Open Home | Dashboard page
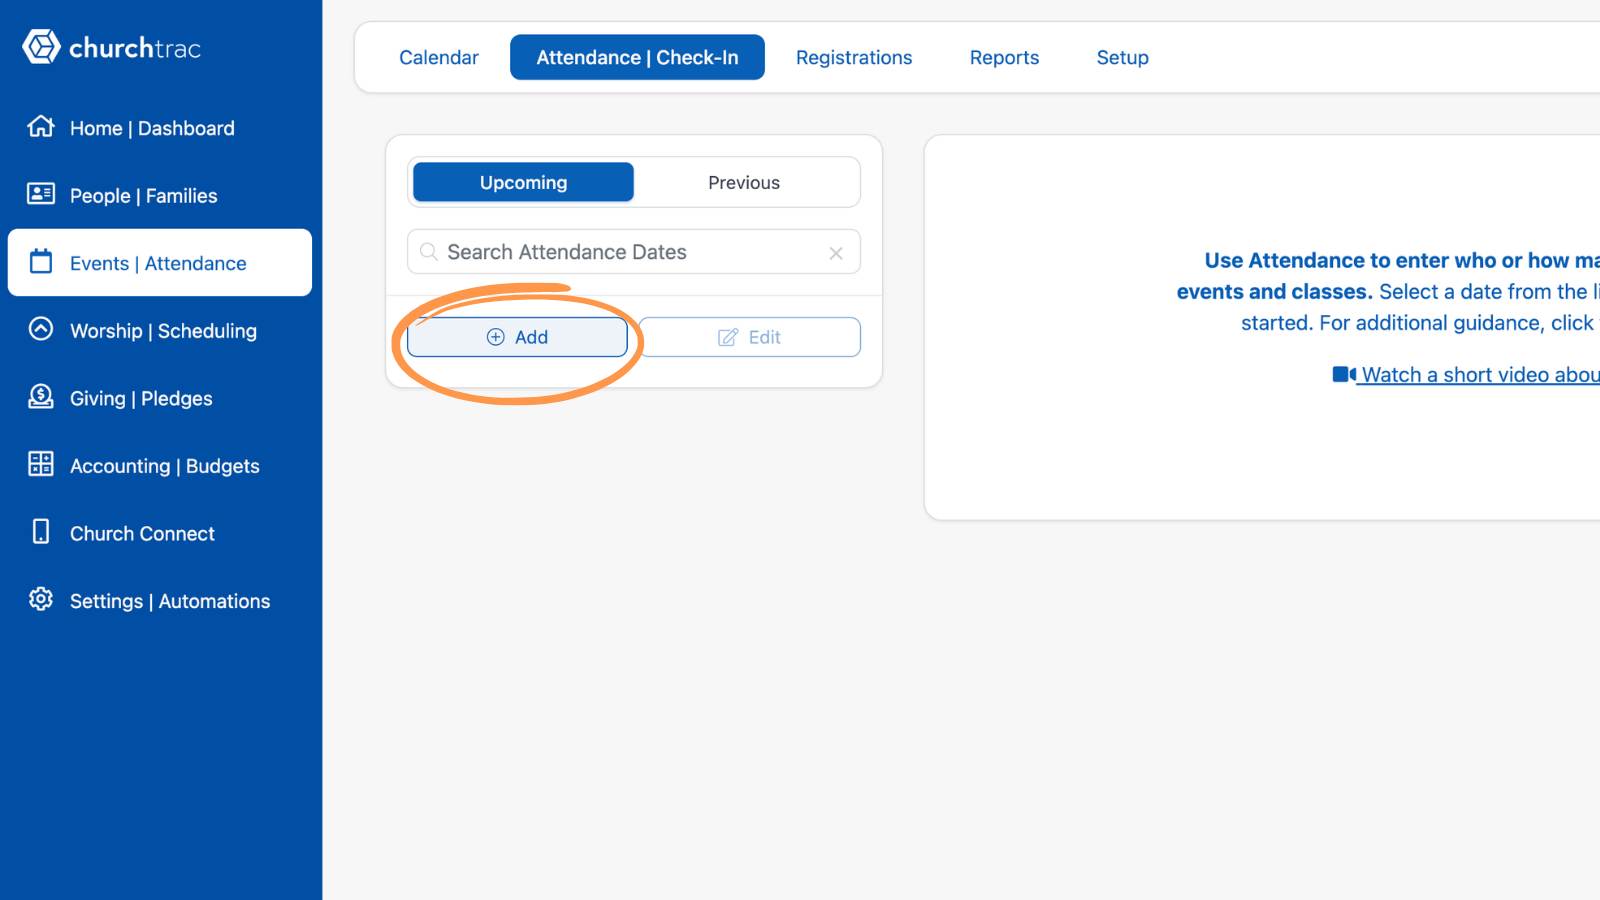The height and width of the screenshot is (900, 1600). [160, 128]
